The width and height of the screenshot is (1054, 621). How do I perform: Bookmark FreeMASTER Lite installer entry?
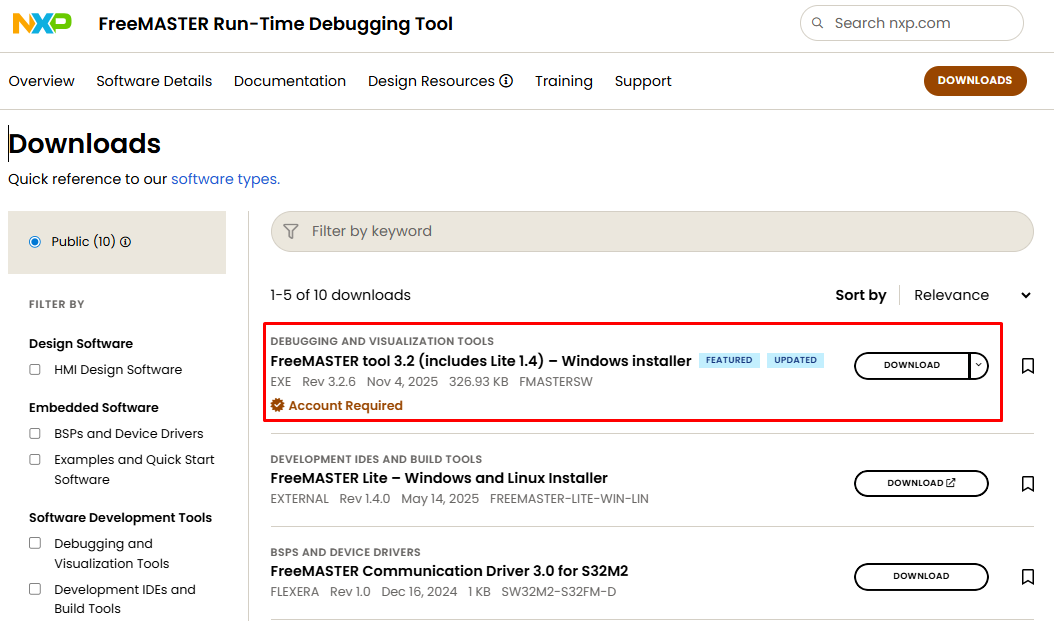click(x=1027, y=484)
